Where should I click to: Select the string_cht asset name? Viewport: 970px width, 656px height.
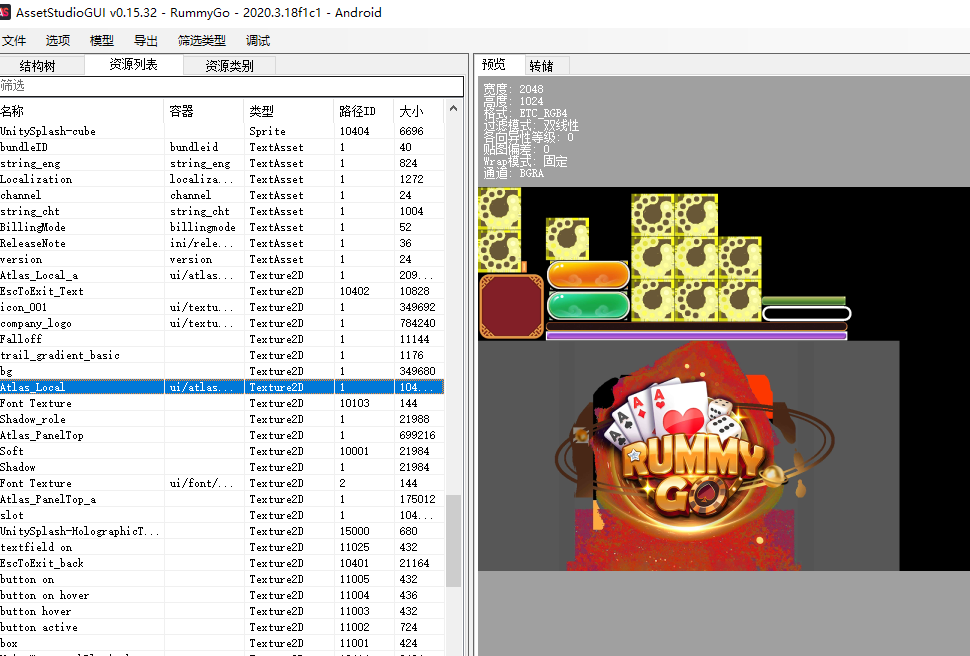(30, 211)
